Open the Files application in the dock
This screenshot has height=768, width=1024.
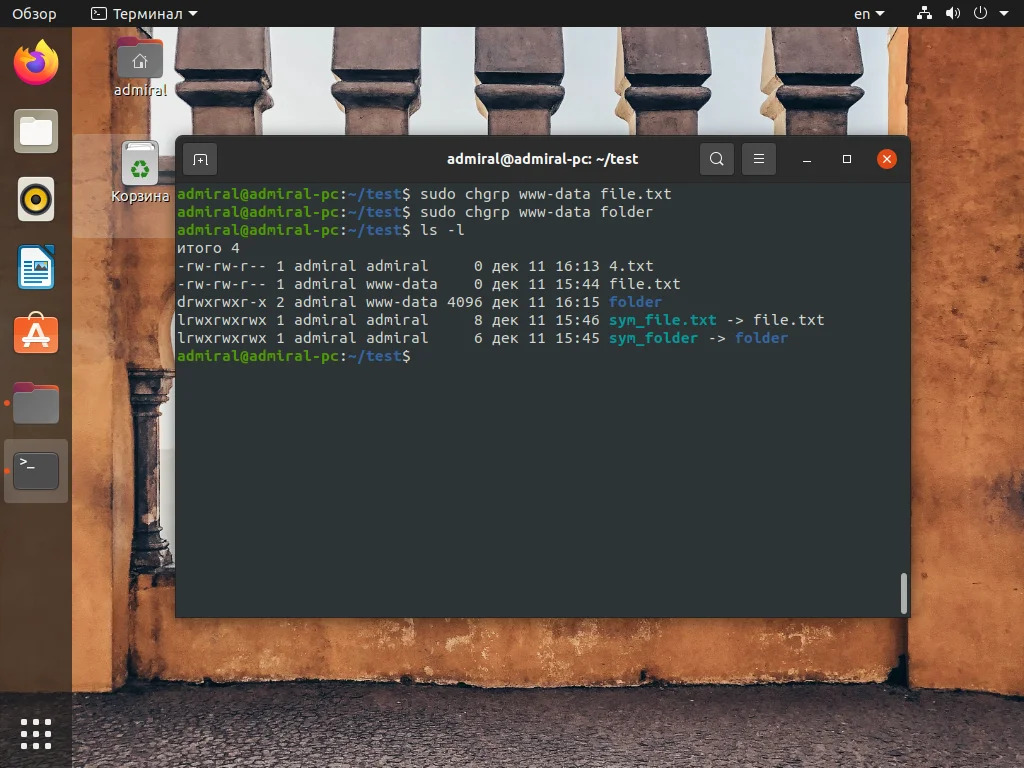(x=36, y=131)
